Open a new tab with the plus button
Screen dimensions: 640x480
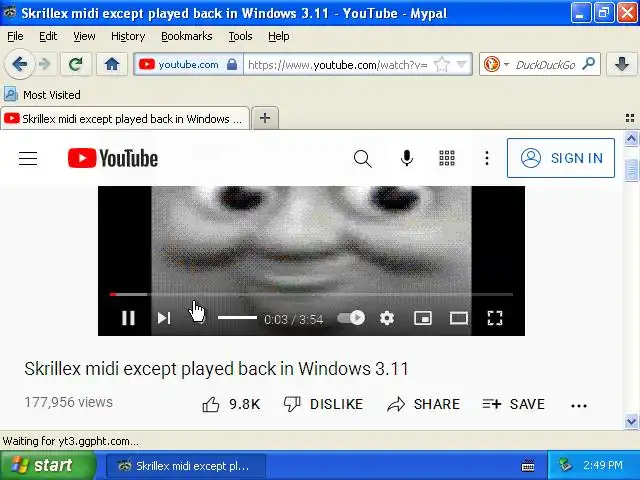tap(265, 118)
